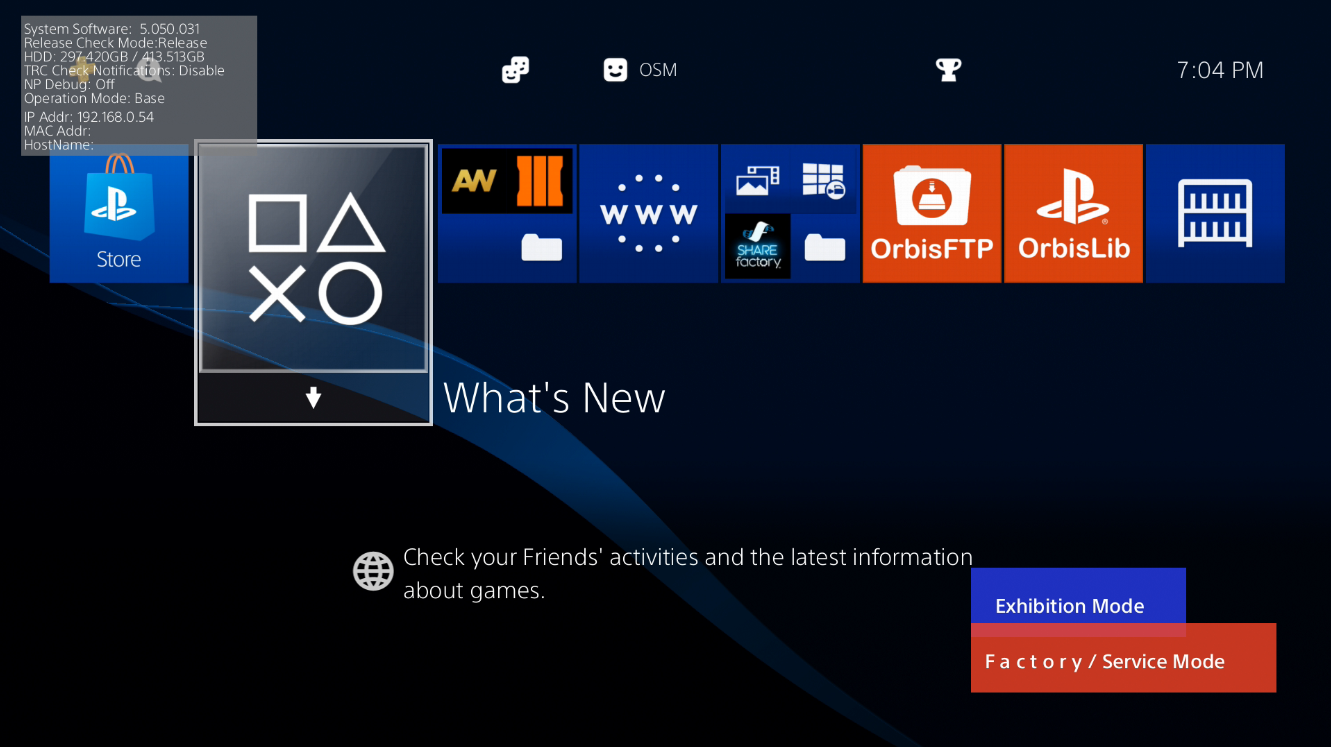Open the folder icon in games folder tile
The height and width of the screenshot is (747, 1331).
pyautogui.click(x=541, y=247)
